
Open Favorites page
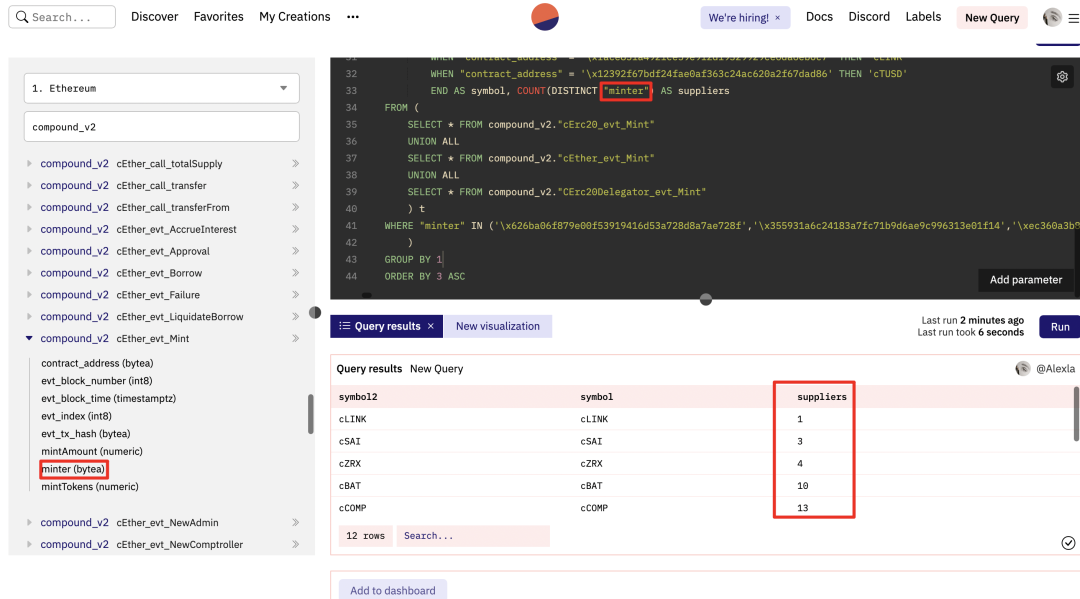218,17
